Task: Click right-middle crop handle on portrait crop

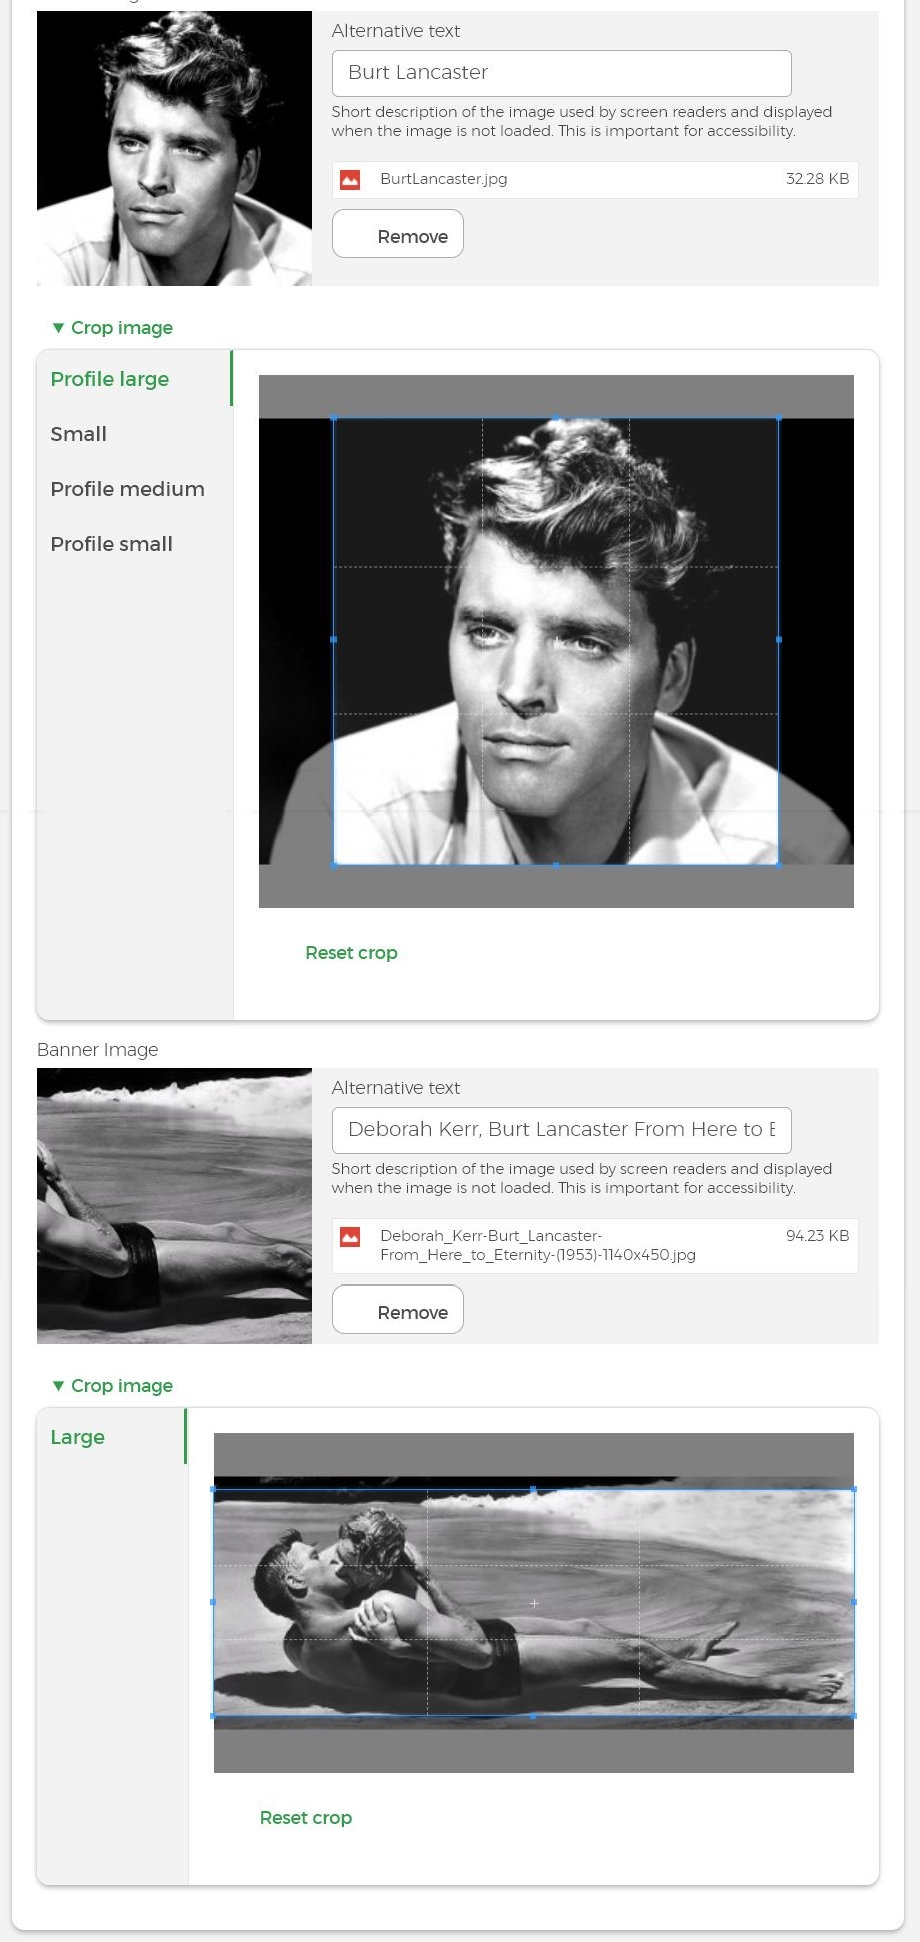Action: (x=778, y=639)
